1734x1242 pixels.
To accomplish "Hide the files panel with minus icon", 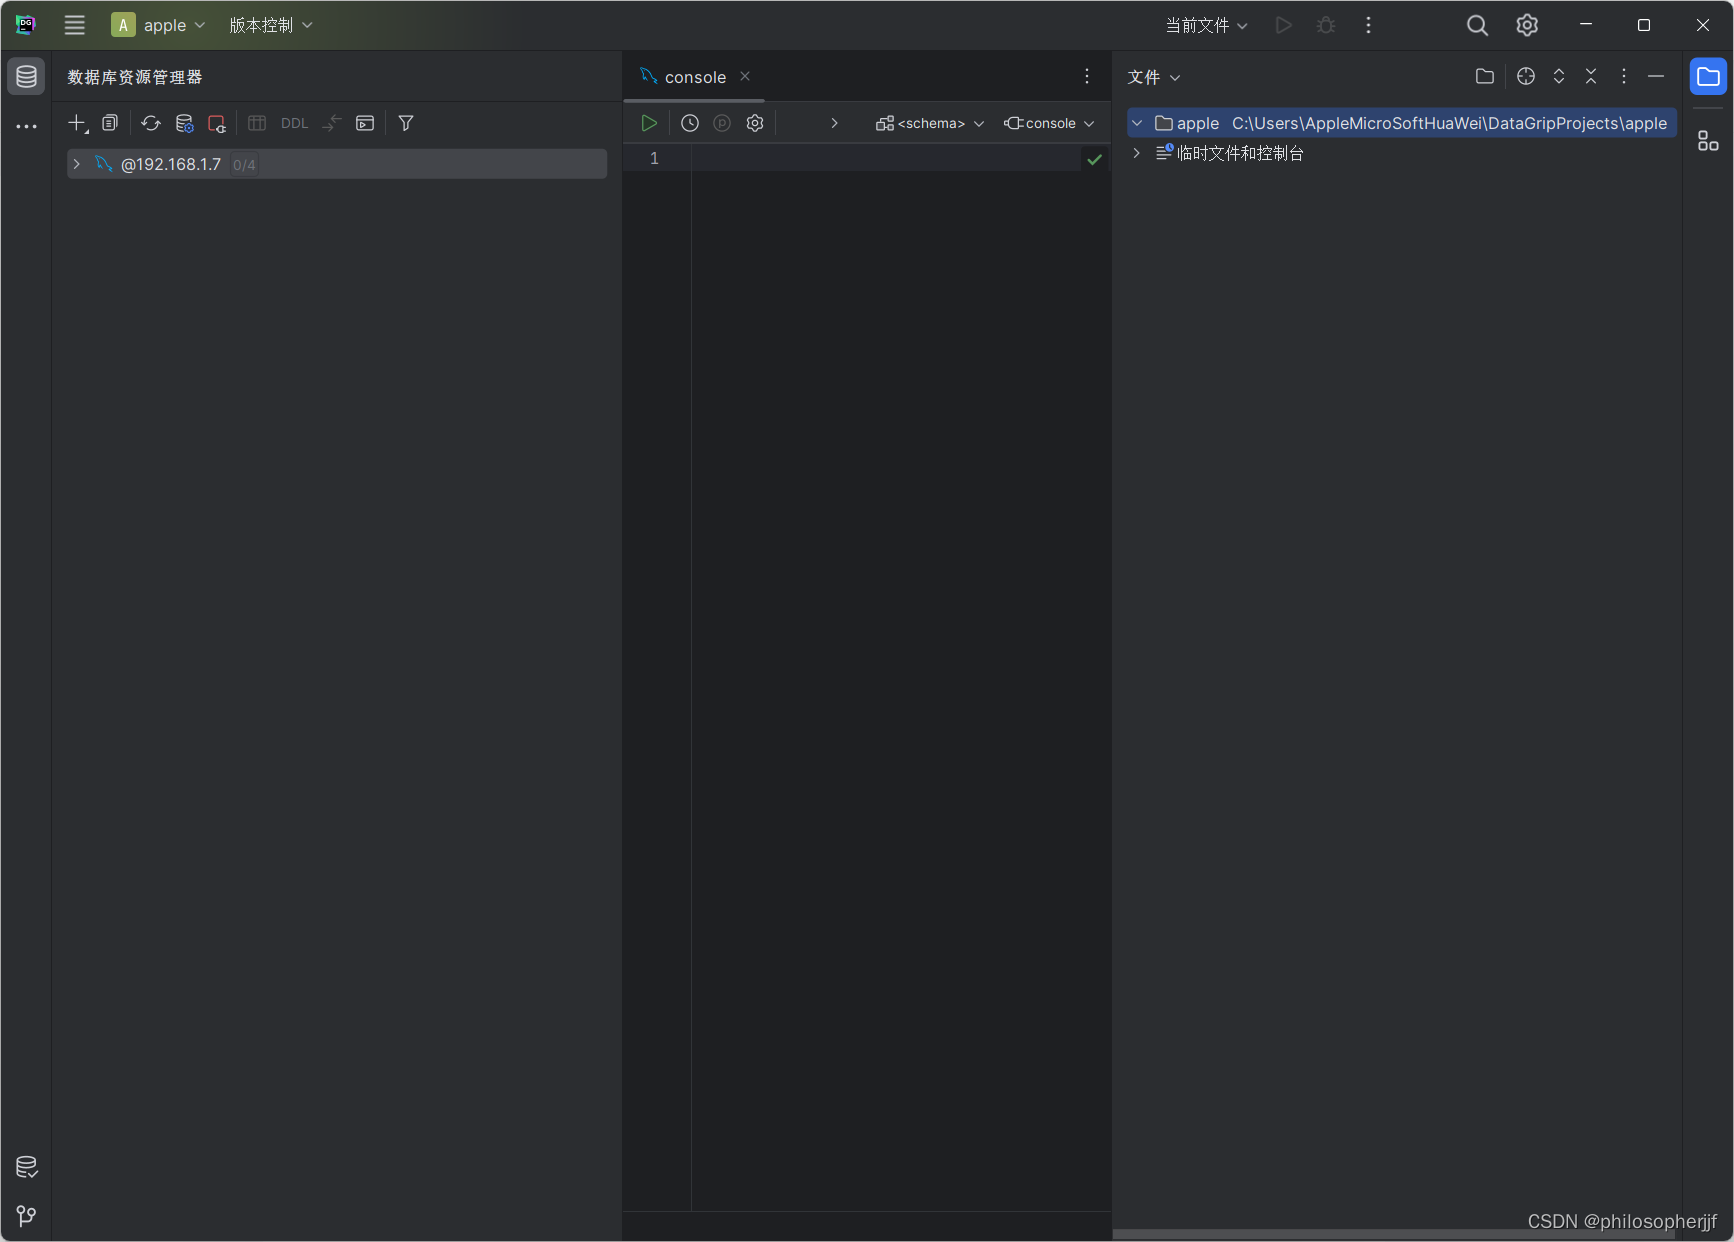I will tap(1656, 76).
